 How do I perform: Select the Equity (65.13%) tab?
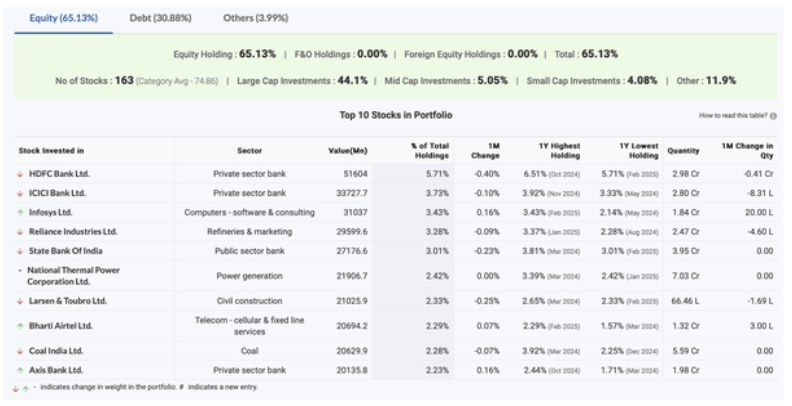click(63, 18)
